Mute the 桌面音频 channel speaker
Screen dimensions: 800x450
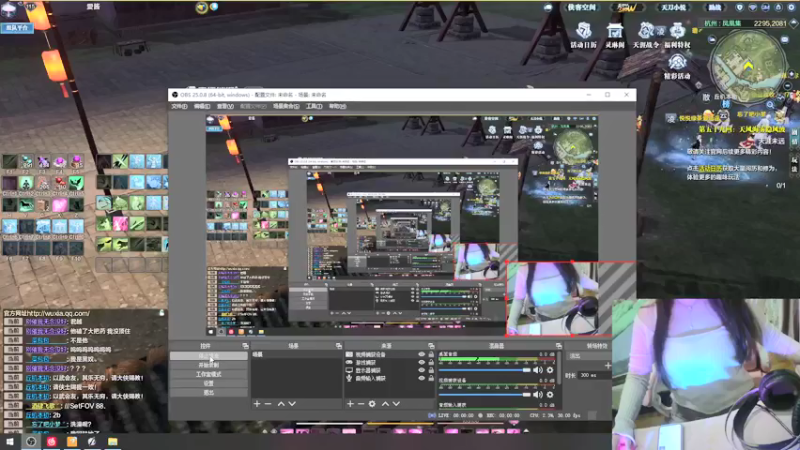(x=538, y=370)
